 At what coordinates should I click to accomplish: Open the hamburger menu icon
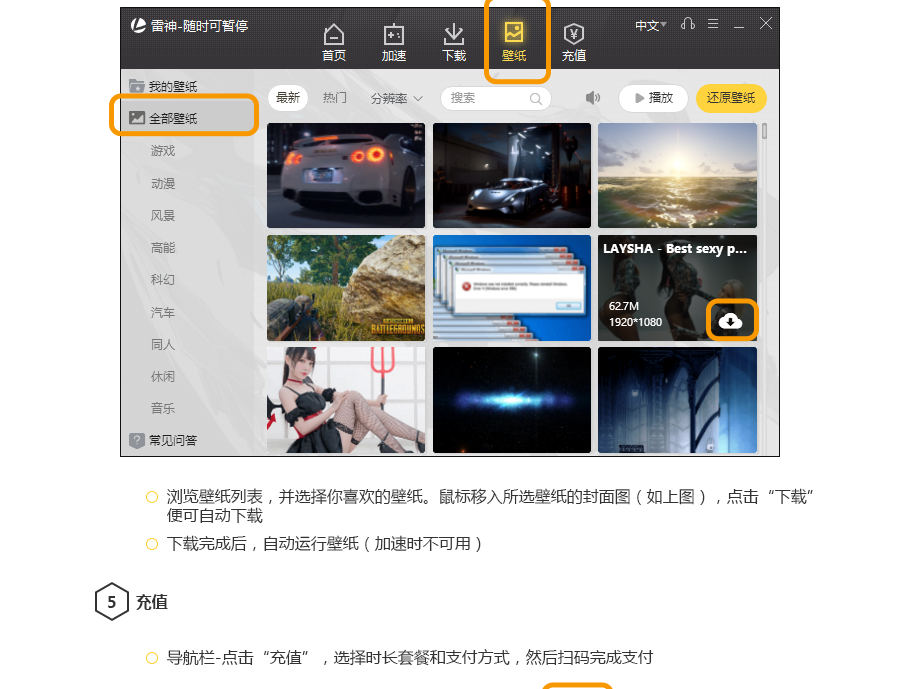click(x=713, y=24)
